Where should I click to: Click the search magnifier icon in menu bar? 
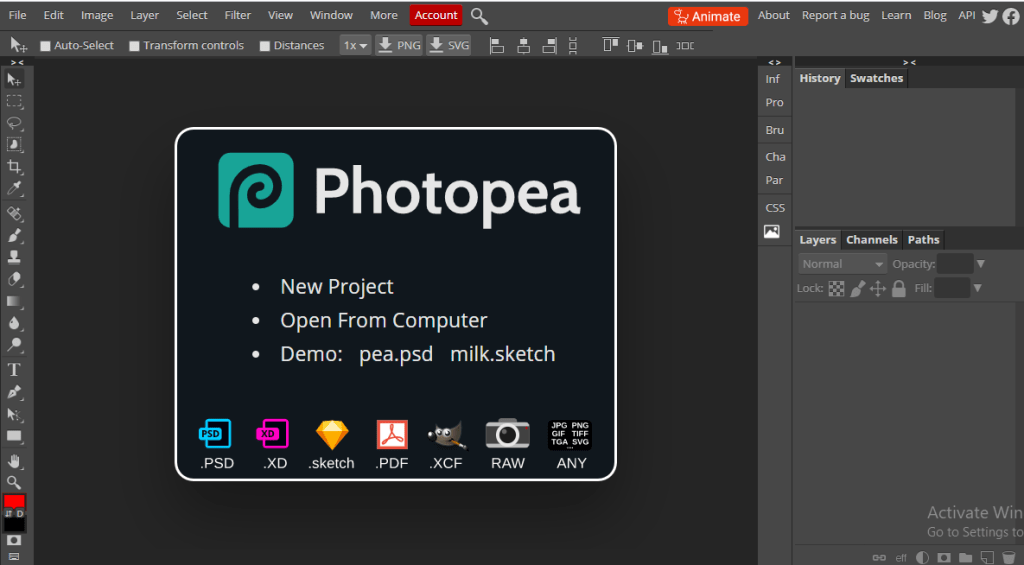(479, 16)
